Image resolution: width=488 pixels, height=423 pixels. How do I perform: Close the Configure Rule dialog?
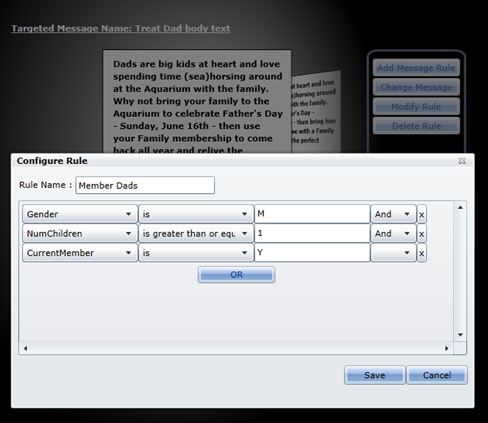[462, 161]
